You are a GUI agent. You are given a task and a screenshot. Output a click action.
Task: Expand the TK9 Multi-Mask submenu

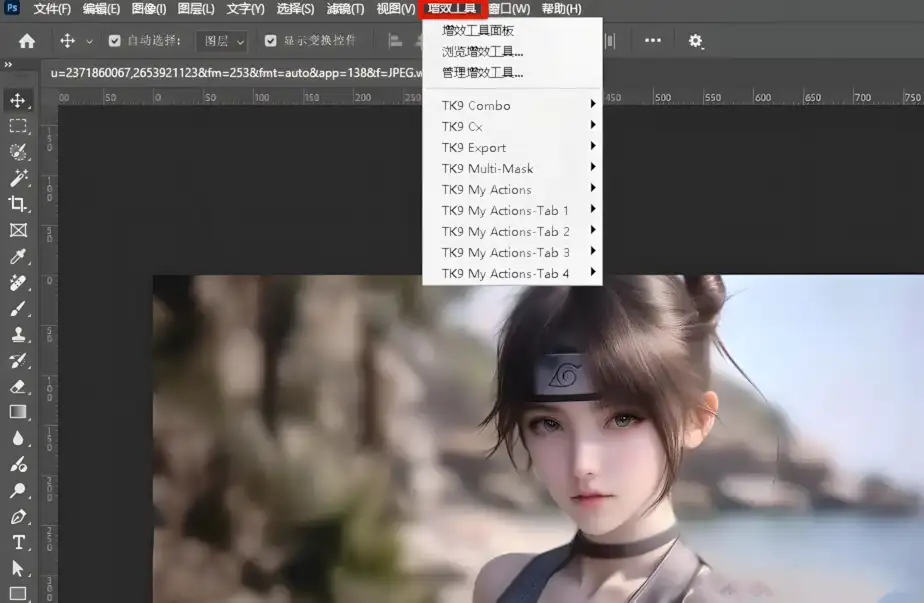tap(512, 169)
